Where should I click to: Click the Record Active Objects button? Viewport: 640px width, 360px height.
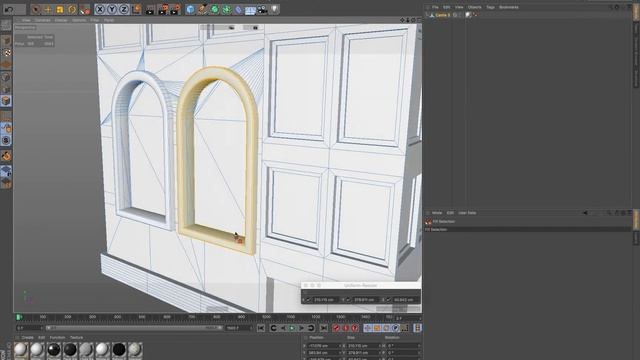(x=336, y=328)
